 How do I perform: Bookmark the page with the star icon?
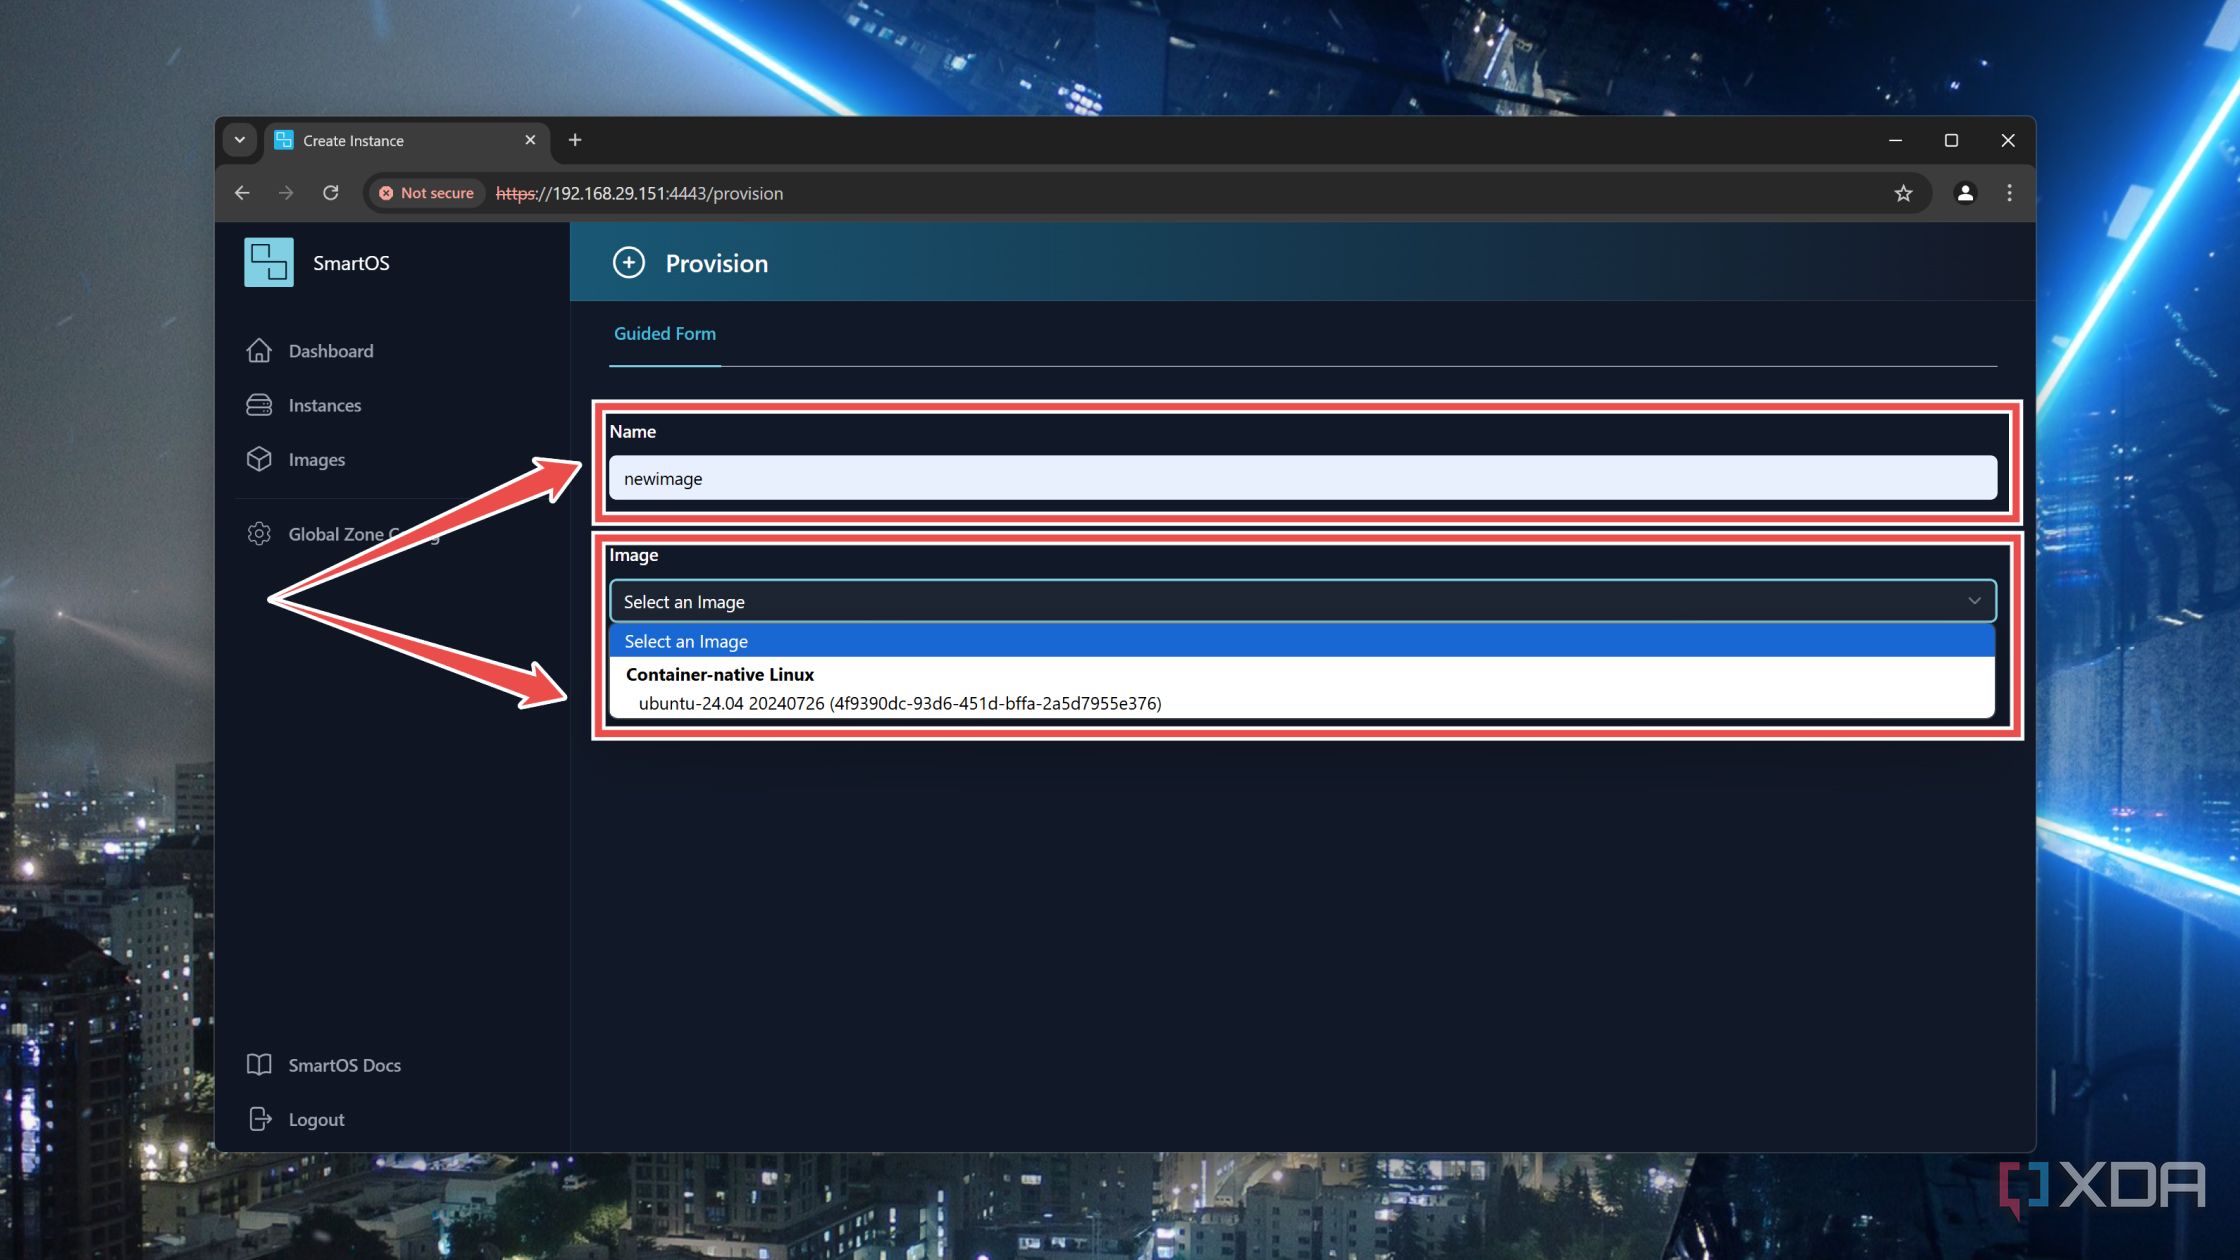coord(1904,193)
